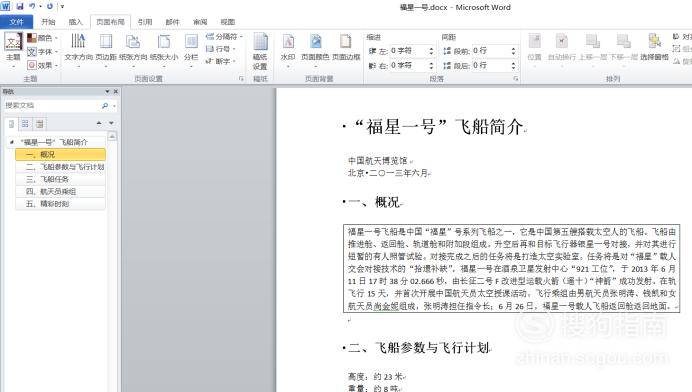Click the Page Borders button

[346, 48]
